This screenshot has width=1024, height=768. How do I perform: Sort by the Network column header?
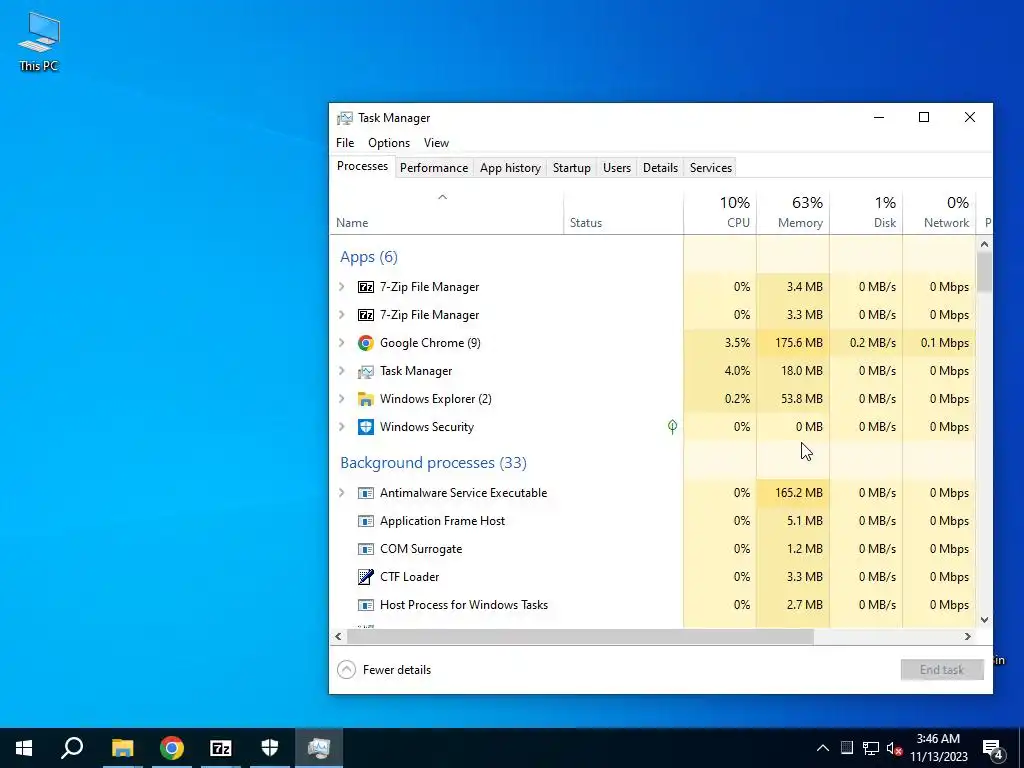click(x=939, y=212)
